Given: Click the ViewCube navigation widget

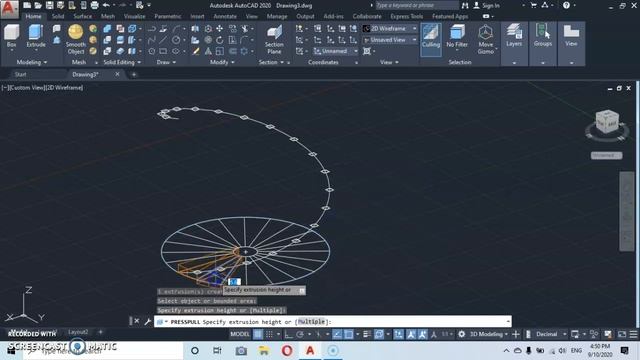Looking at the screenshot, I should [607, 122].
